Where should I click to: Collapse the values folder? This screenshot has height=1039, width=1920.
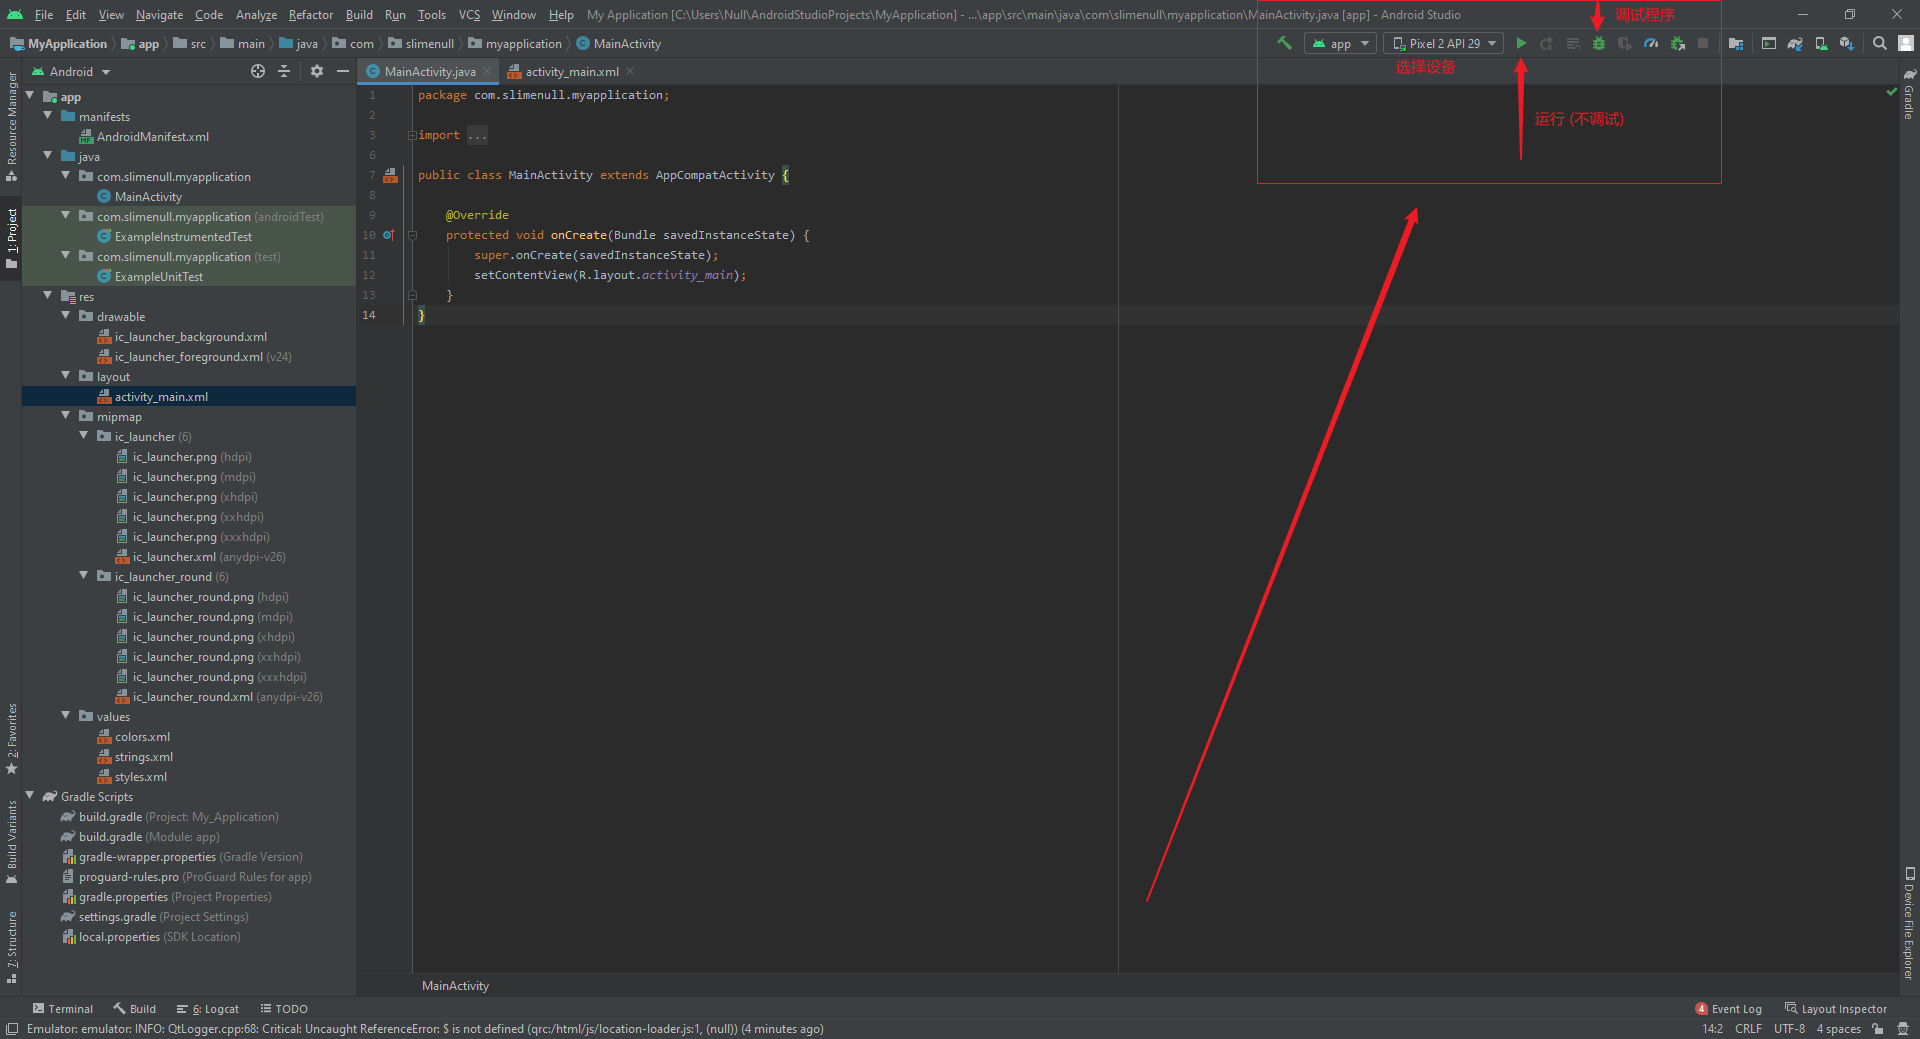tap(66, 716)
